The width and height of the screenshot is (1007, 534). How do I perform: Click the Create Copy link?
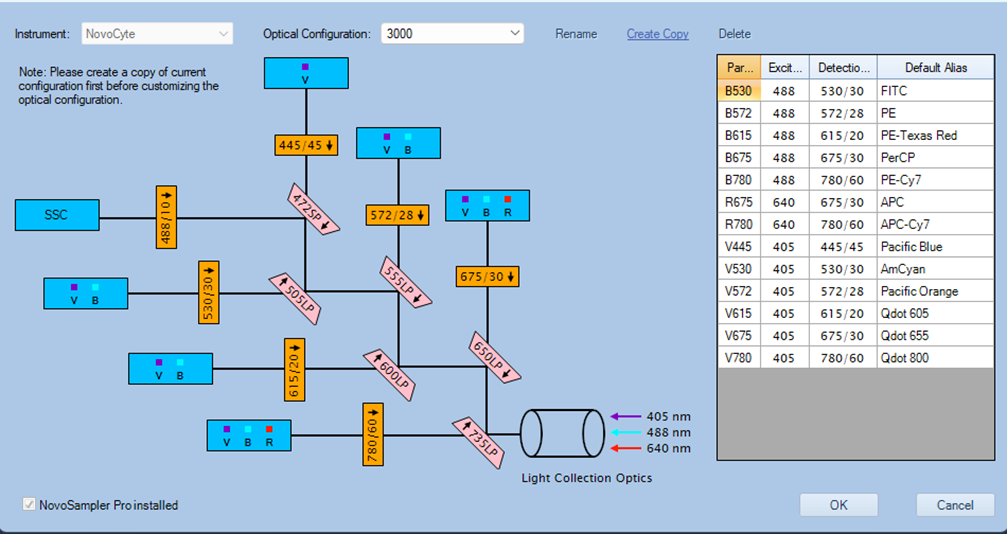(x=658, y=34)
